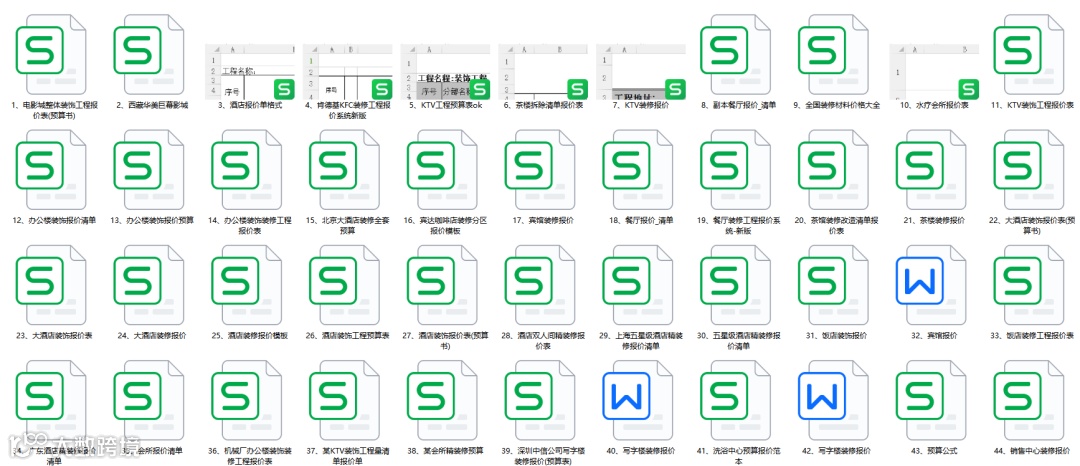
Task: Open the WPS spreadsheet icon for file 1 电影城整体装饰工程报价表
Action: click(x=52, y=56)
